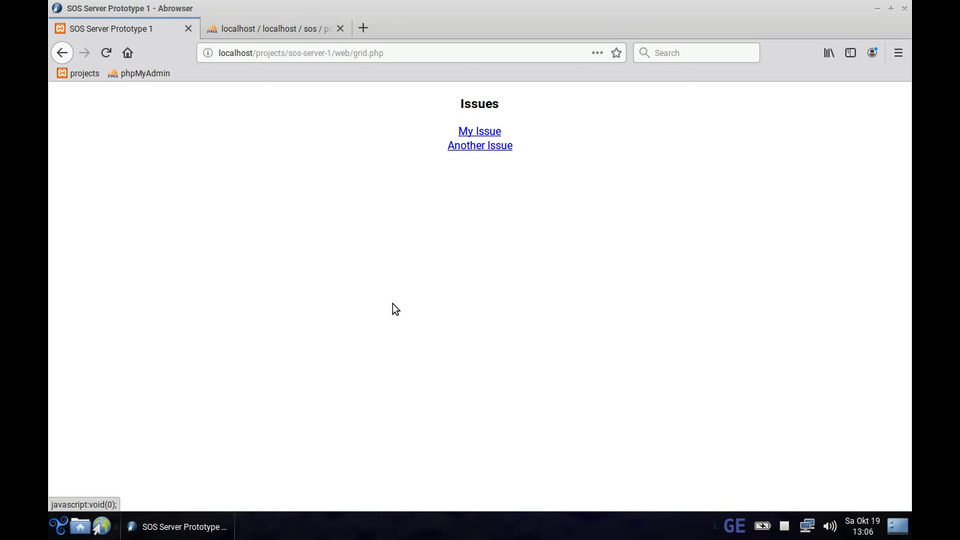The height and width of the screenshot is (540, 960).
Task: Open a new tab with plus button
Action: pos(363,28)
